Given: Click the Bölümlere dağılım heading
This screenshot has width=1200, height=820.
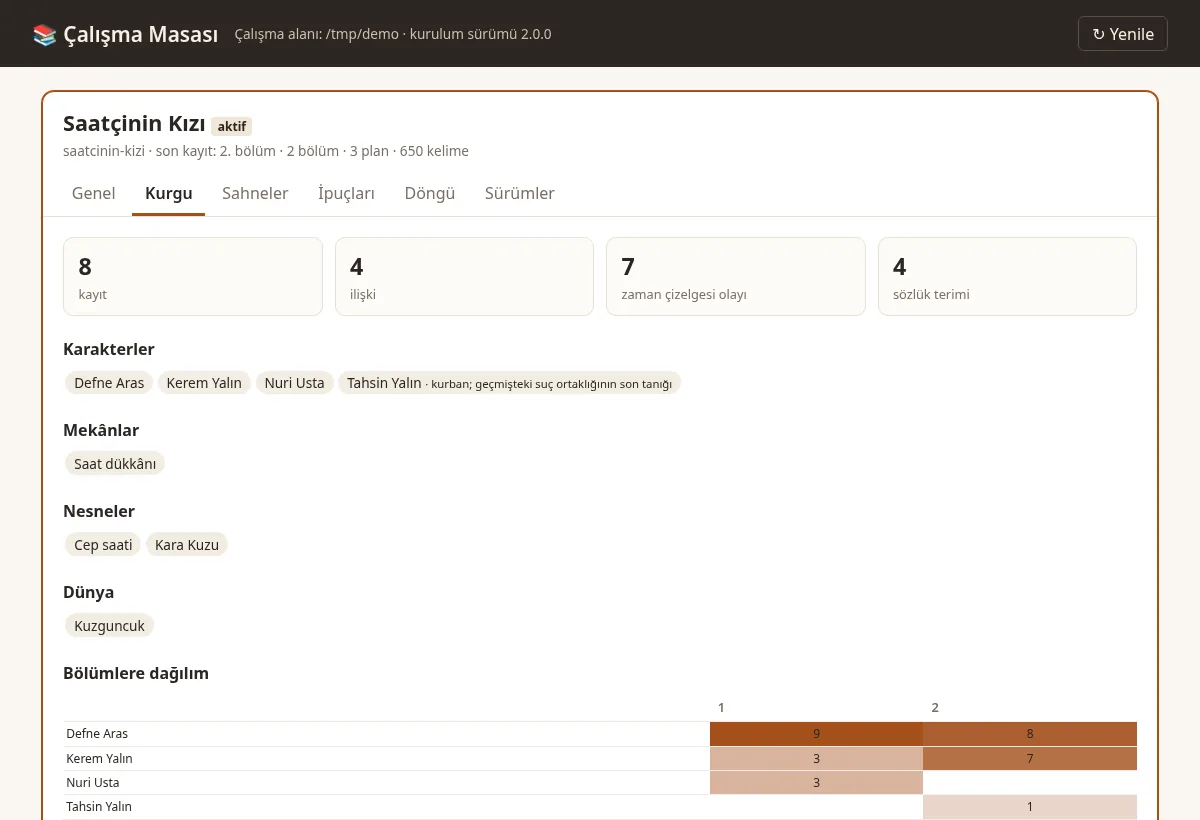Looking at the screenshot, I should (x=136, y=673).
